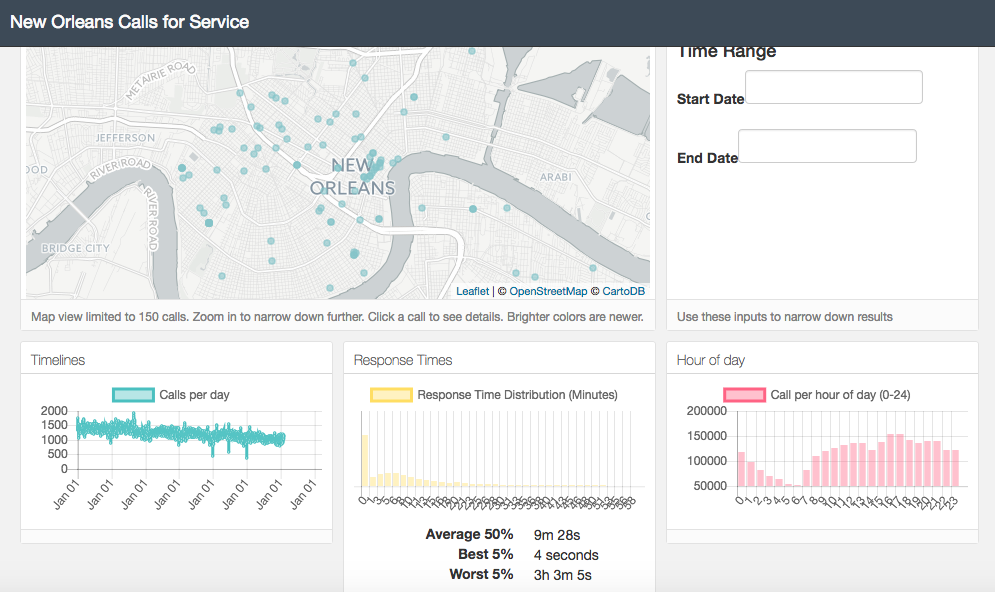Focus the Start Date input field
Viewport: 995px width, 592px height.
(834, 87)
